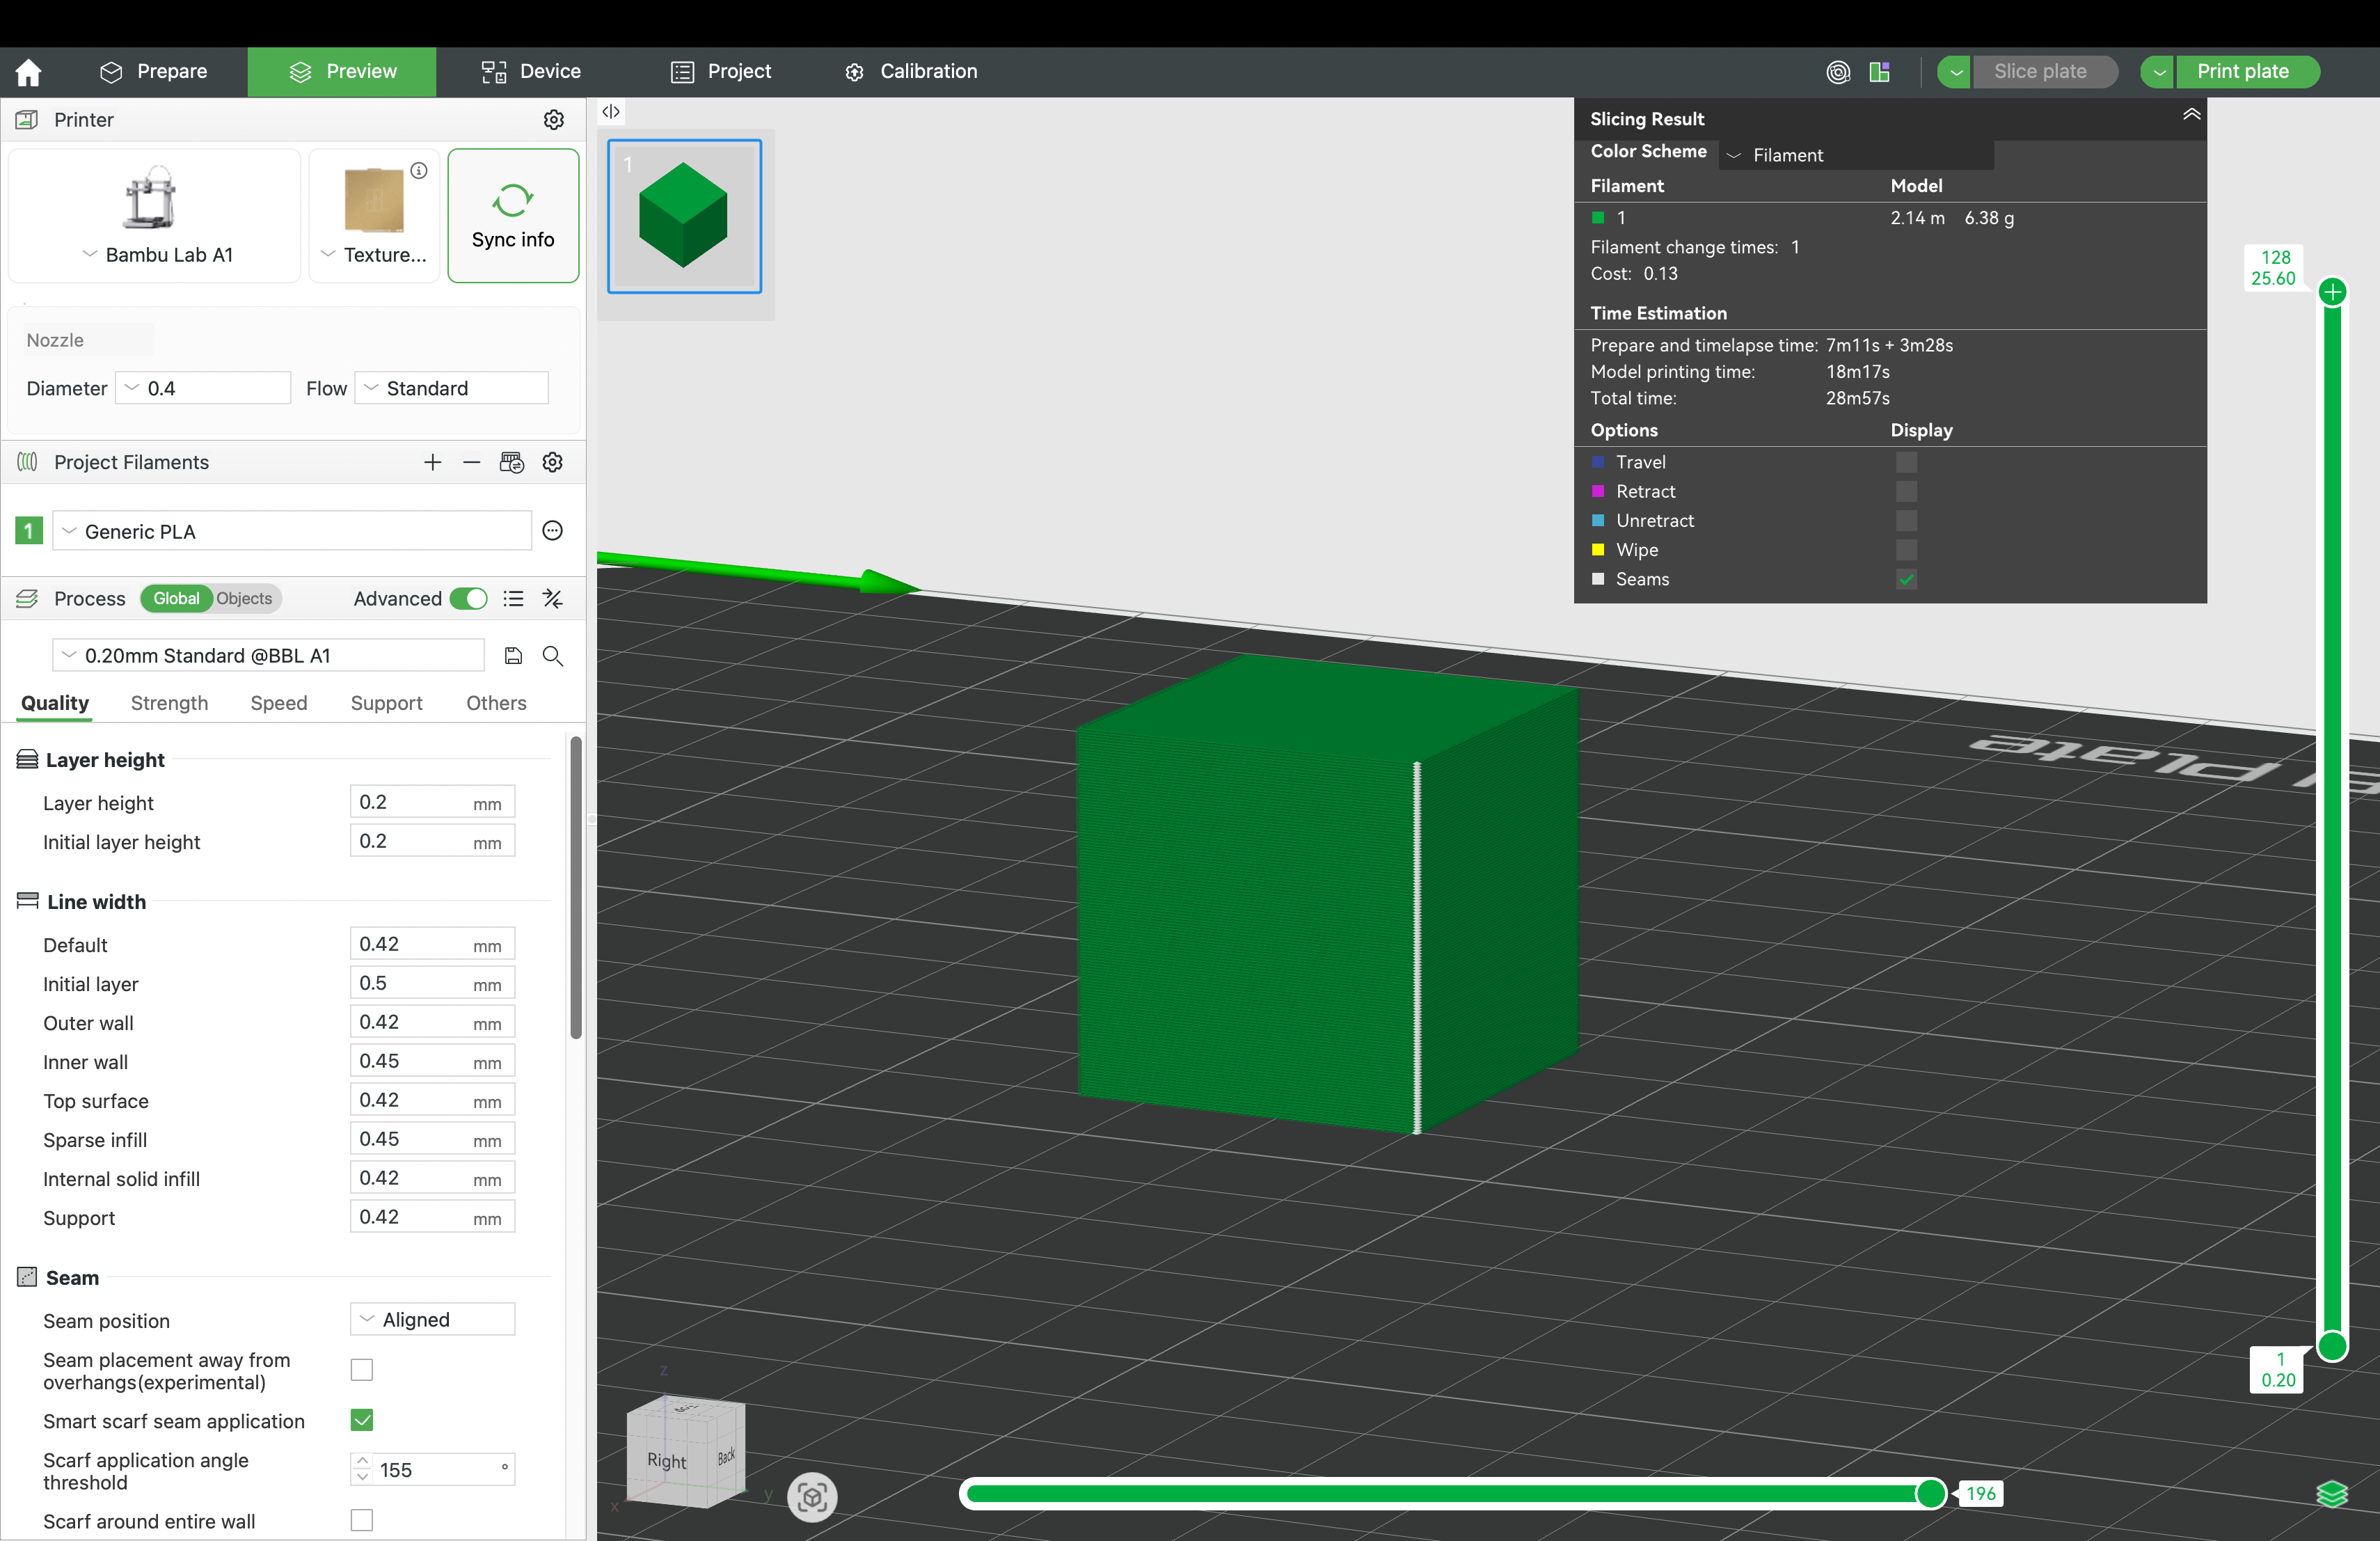This screenshot has height=1541, width=2380.
Task: Click the compare presets icon
Action: [552, 598]
